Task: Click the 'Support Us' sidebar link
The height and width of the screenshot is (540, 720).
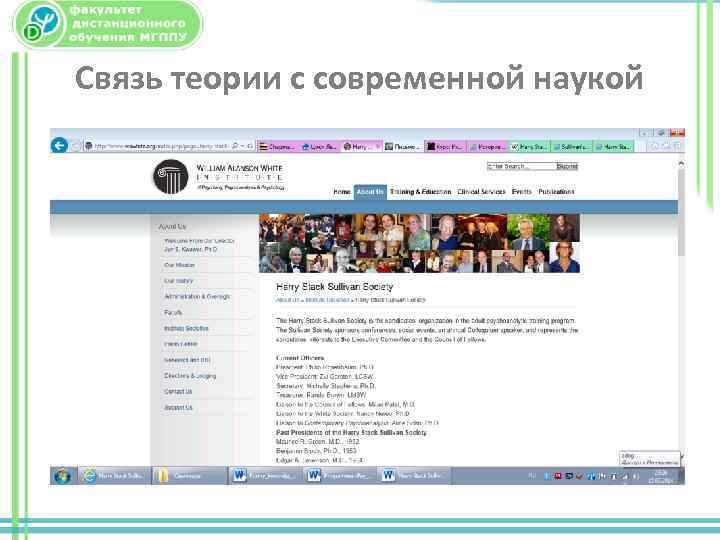Action: point(178,408)
